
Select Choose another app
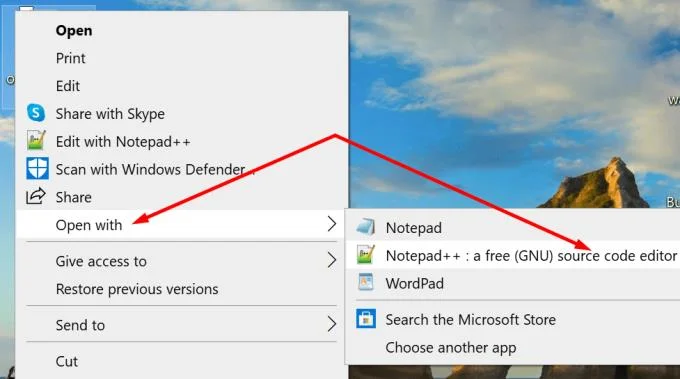[x=451, y=348]
